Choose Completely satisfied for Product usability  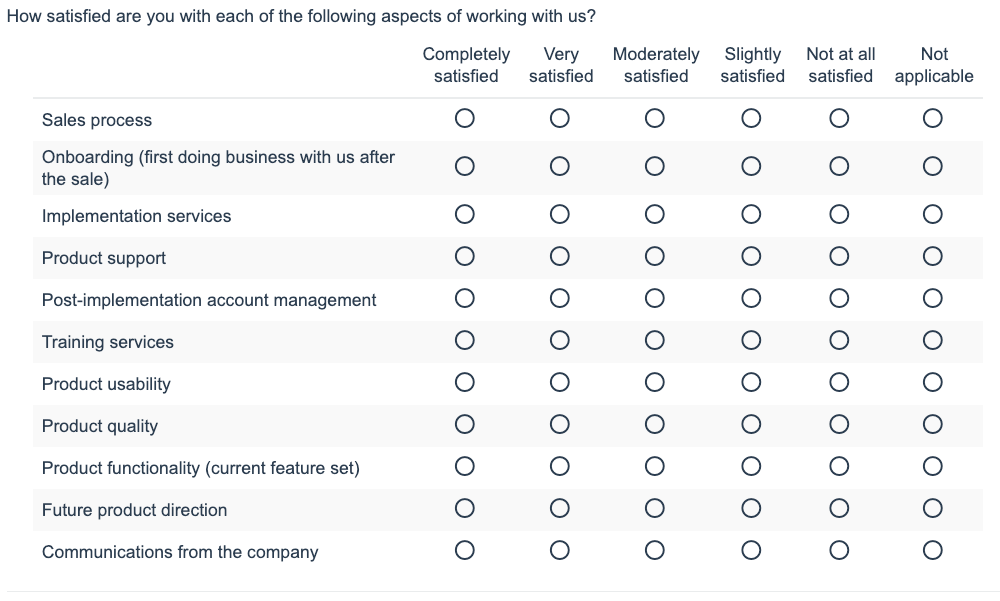tap(464, 383)
